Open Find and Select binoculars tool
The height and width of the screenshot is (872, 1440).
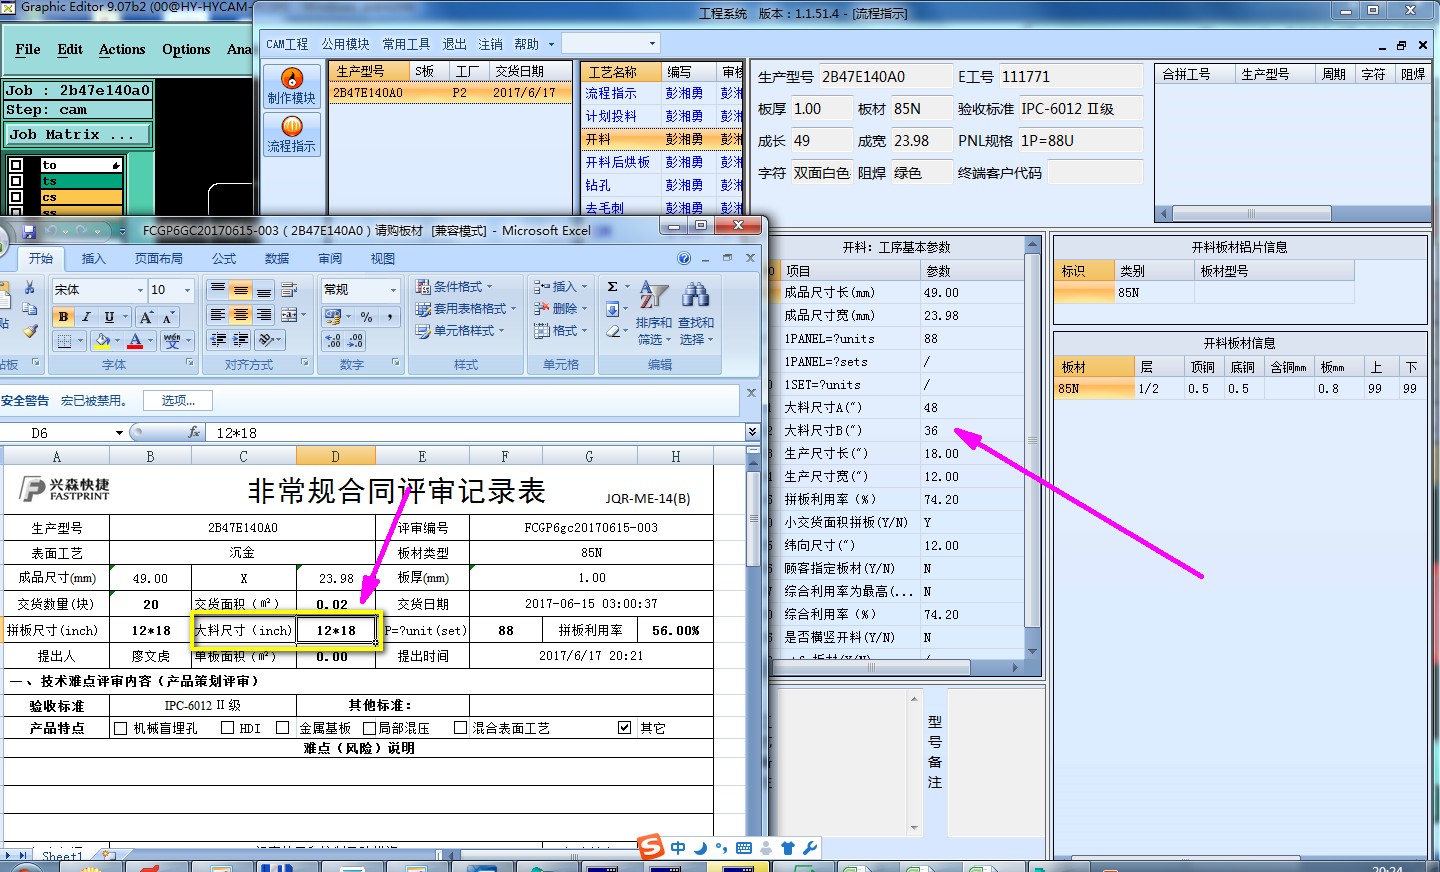click(696, 312)
